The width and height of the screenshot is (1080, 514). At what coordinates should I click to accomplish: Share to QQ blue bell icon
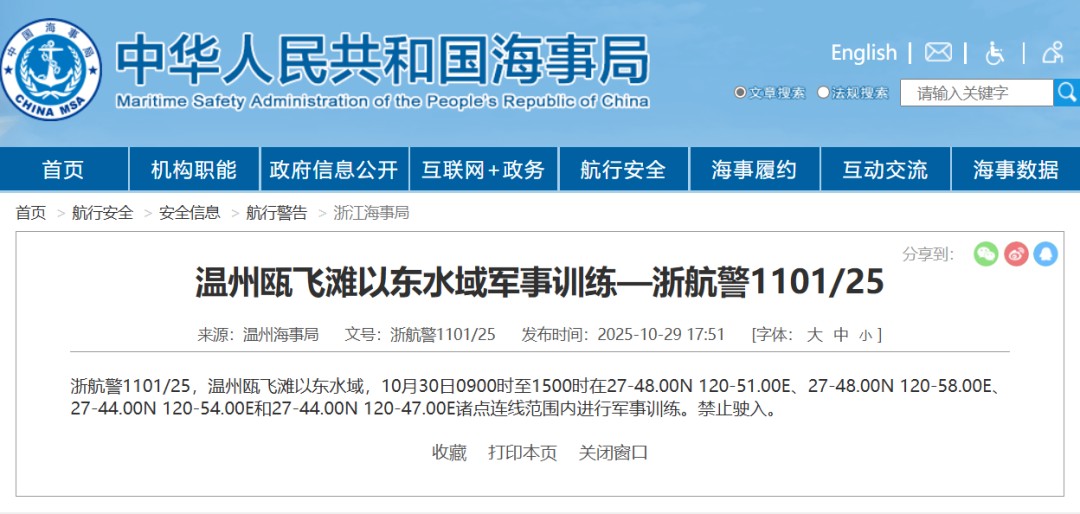pos(1046,254)
